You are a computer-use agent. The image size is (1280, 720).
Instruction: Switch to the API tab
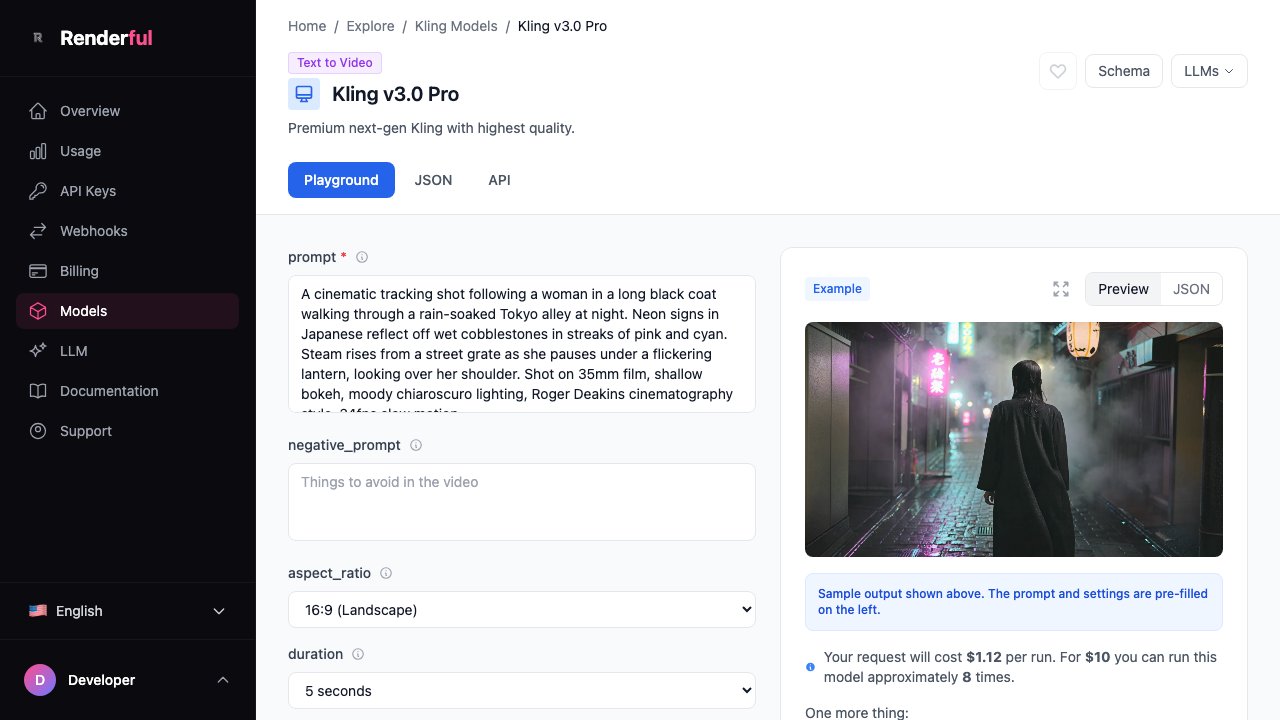click(499, 180)
